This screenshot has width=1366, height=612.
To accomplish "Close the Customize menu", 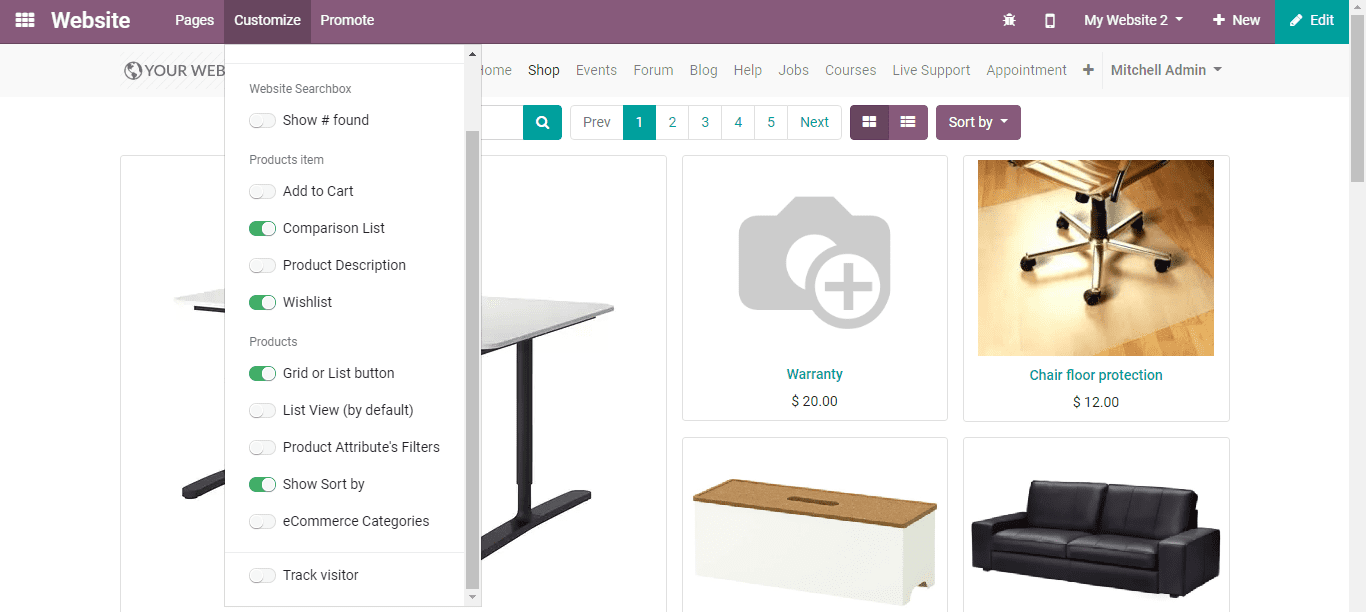I will pyautogui.click(x=268, y=20).
